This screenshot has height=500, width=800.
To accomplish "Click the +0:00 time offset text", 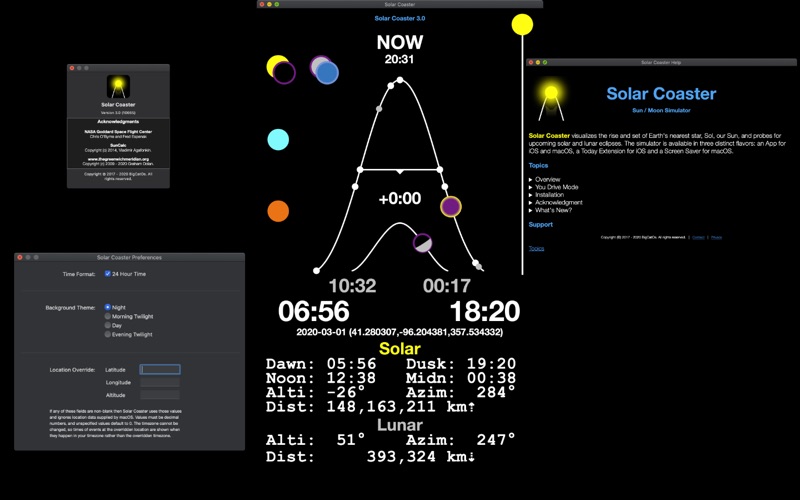I will pos(400,198).
